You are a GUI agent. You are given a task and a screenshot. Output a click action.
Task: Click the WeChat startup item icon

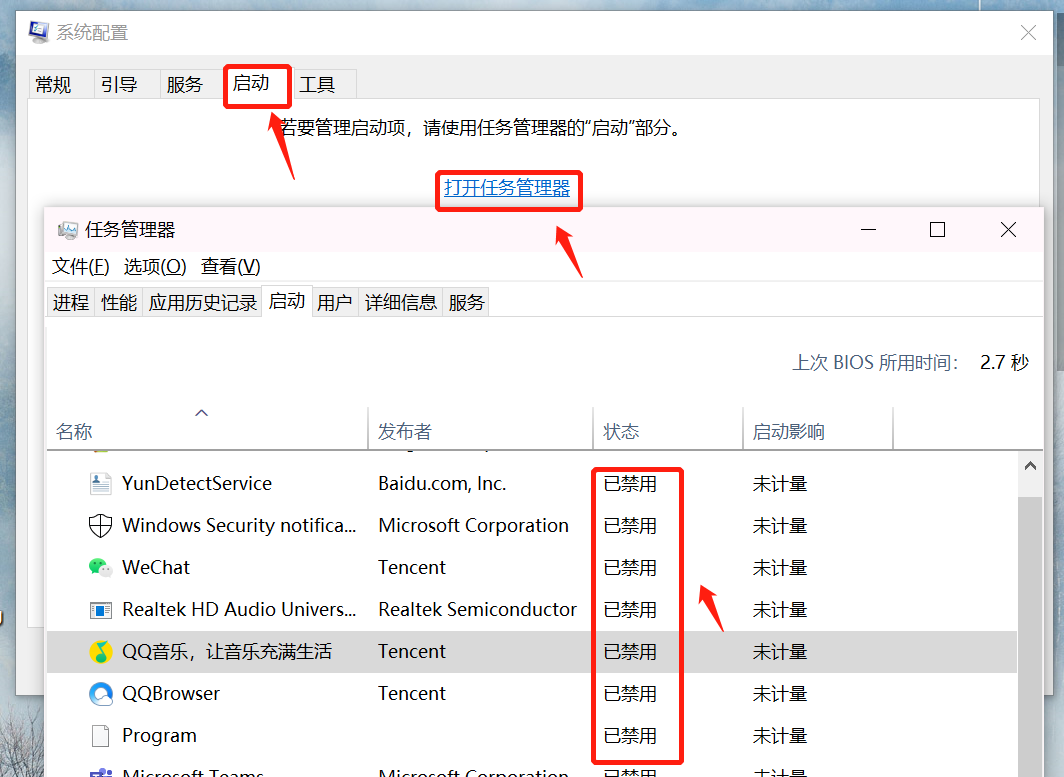tap(100, 567)
